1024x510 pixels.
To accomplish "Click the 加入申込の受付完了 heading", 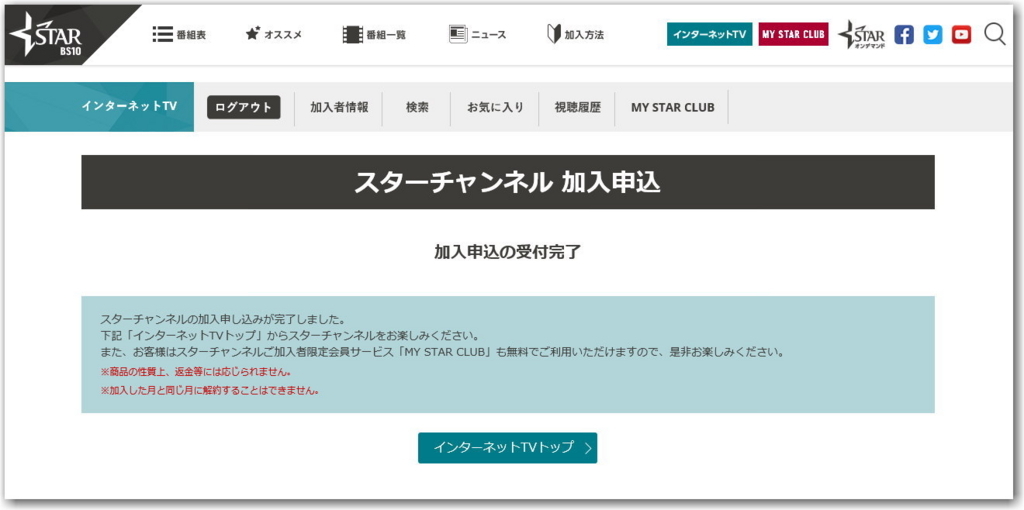I will coord(507,253).
